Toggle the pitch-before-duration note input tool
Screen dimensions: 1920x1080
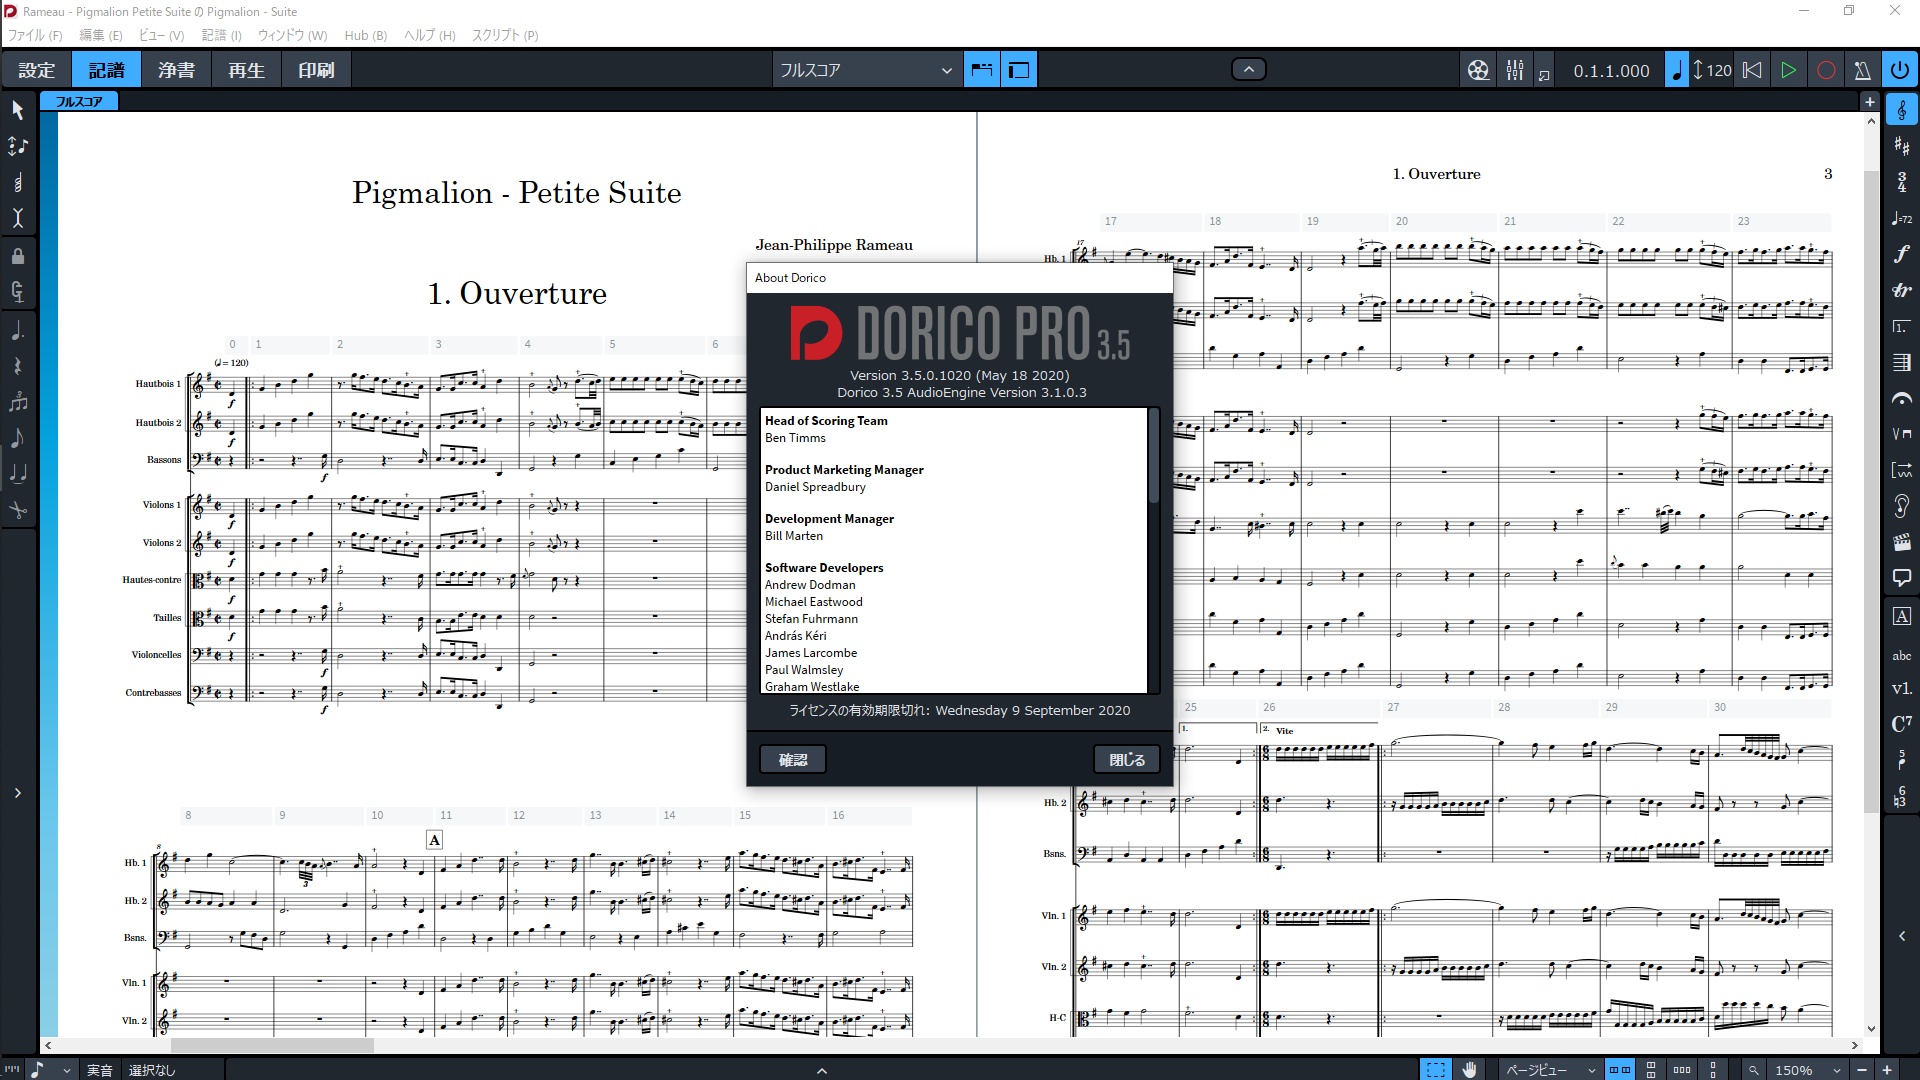pyautogui.click(x=18, y=146)
